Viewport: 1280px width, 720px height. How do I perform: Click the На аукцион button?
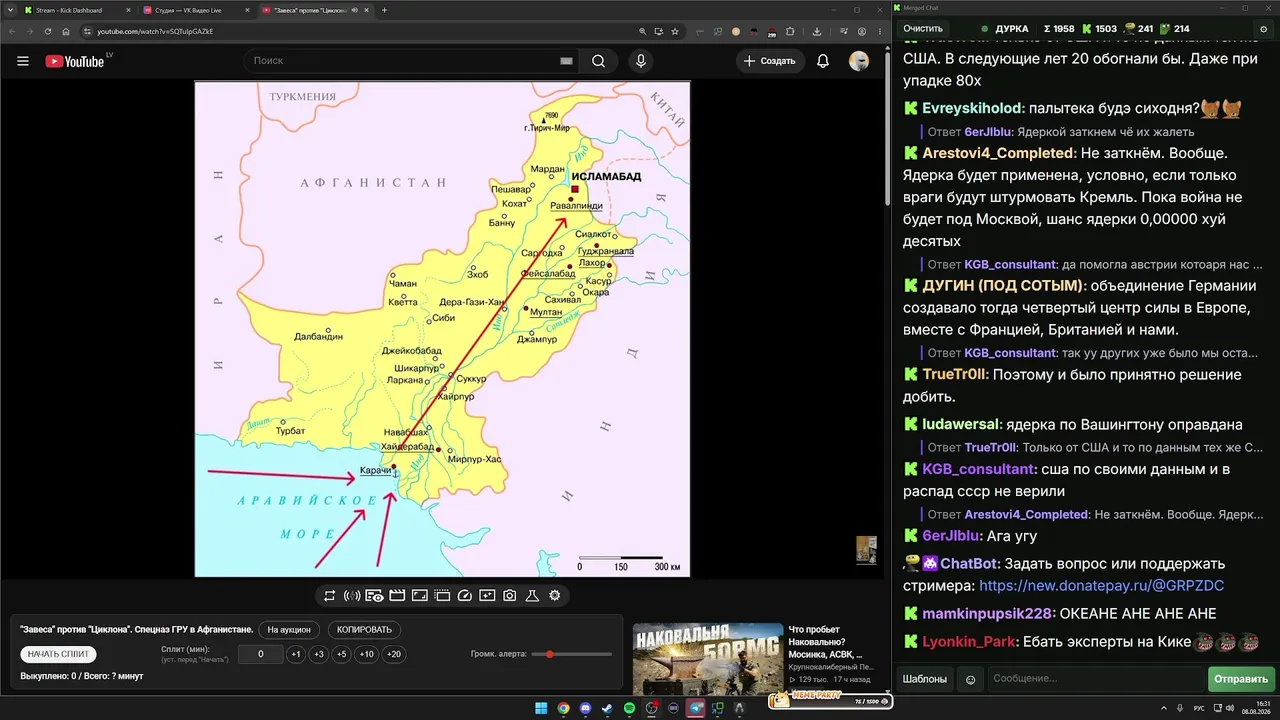point(290,630)
